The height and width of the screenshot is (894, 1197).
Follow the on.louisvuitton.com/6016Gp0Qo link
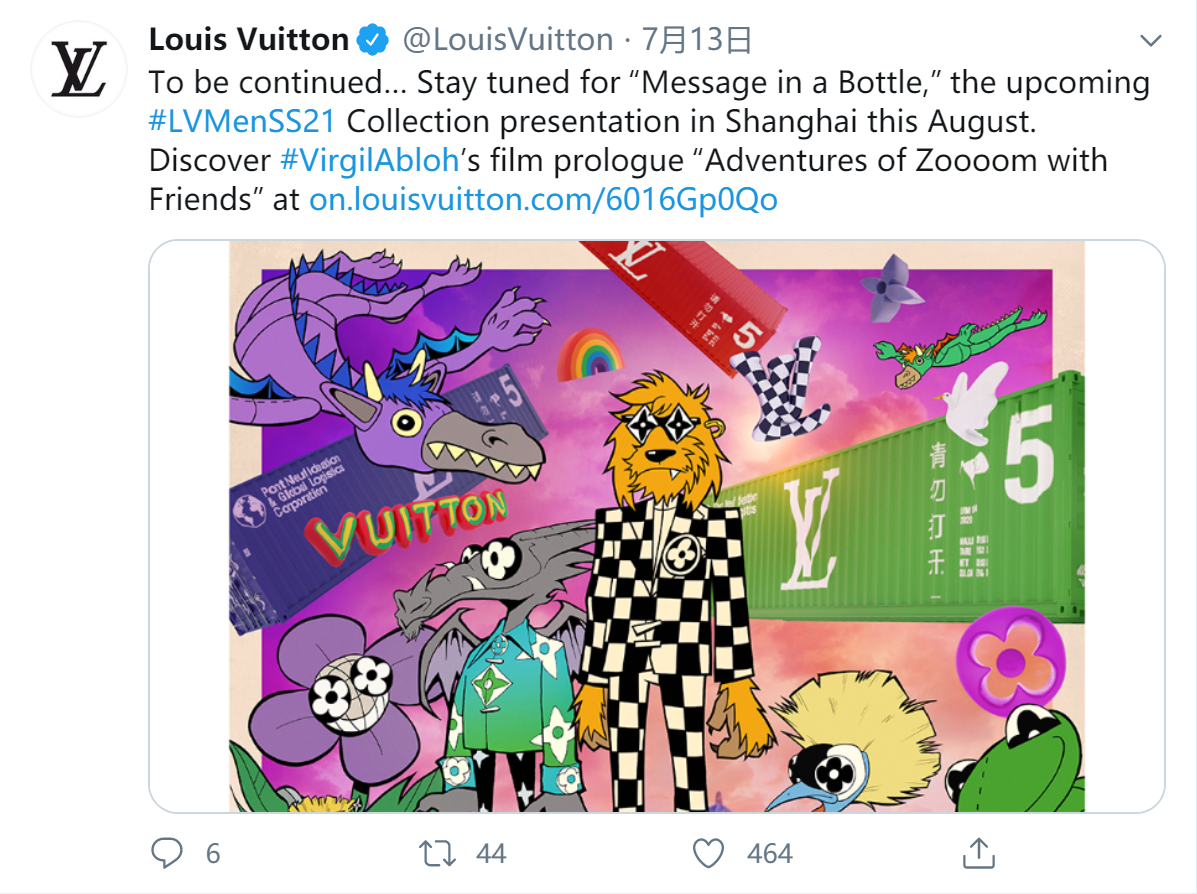(543, 199)
